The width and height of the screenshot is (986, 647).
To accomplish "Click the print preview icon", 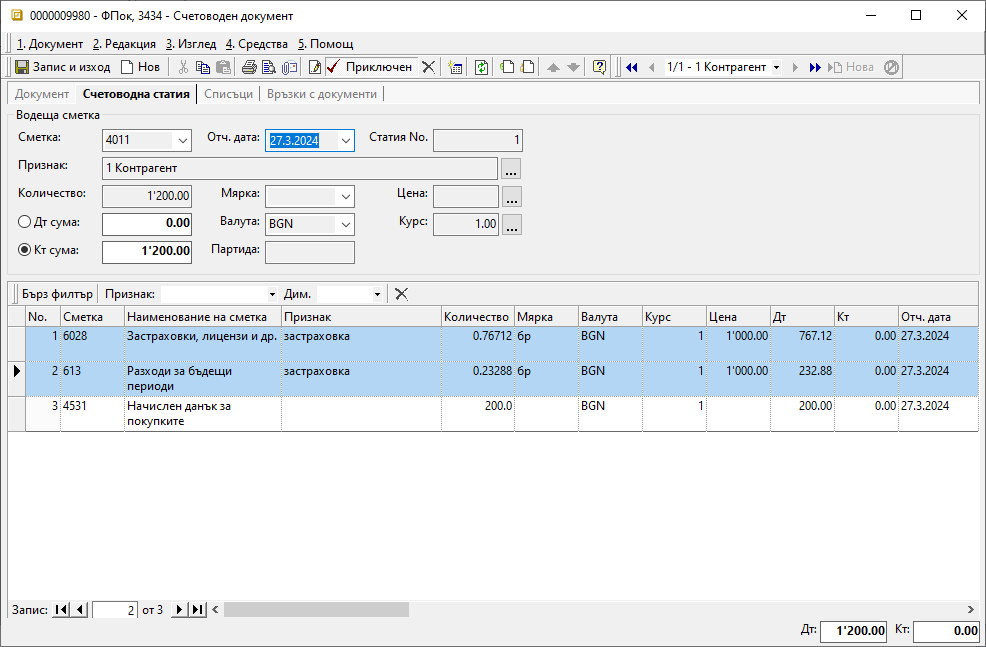I will pyautogui.click(x=268, y=67).
